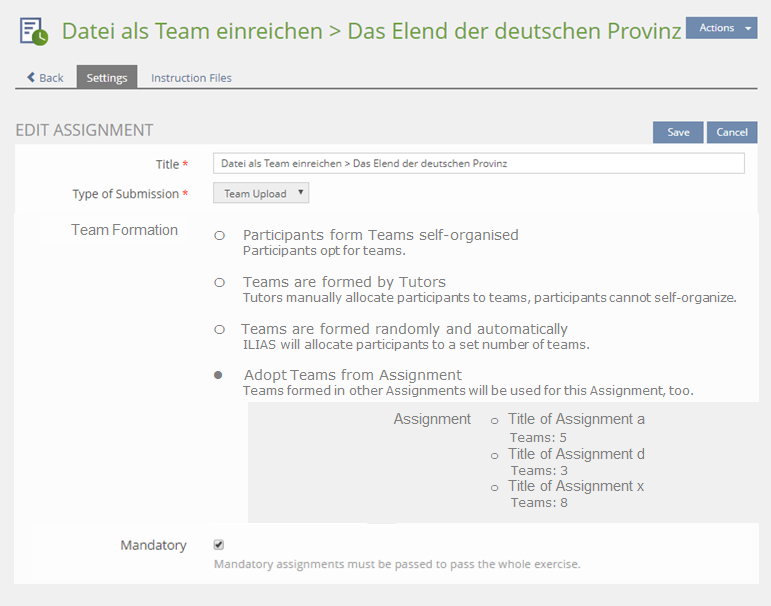This screenshot has width=771, height=606.
Task: Choose Teams are formed by Tutors
Action: pos(219,283)
